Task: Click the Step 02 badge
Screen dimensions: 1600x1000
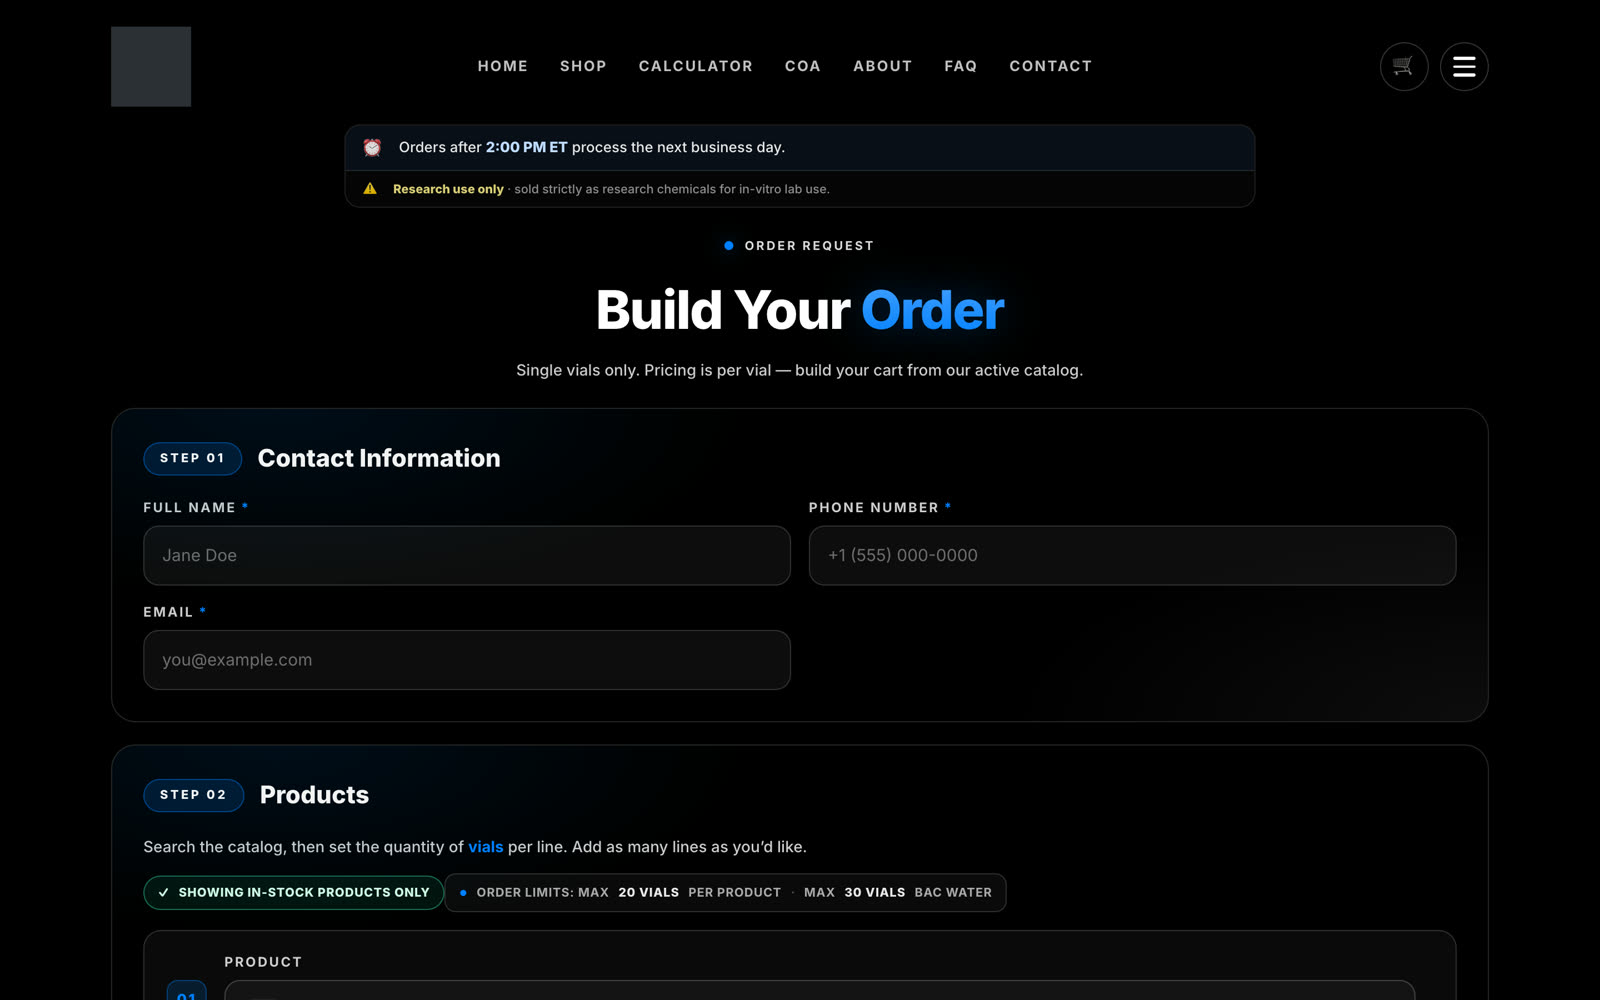Action: 194,795
